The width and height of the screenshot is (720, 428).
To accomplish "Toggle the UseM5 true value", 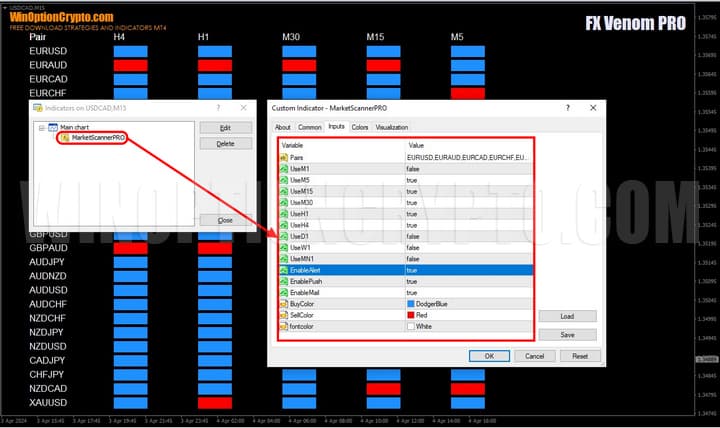I will [469, 180].
